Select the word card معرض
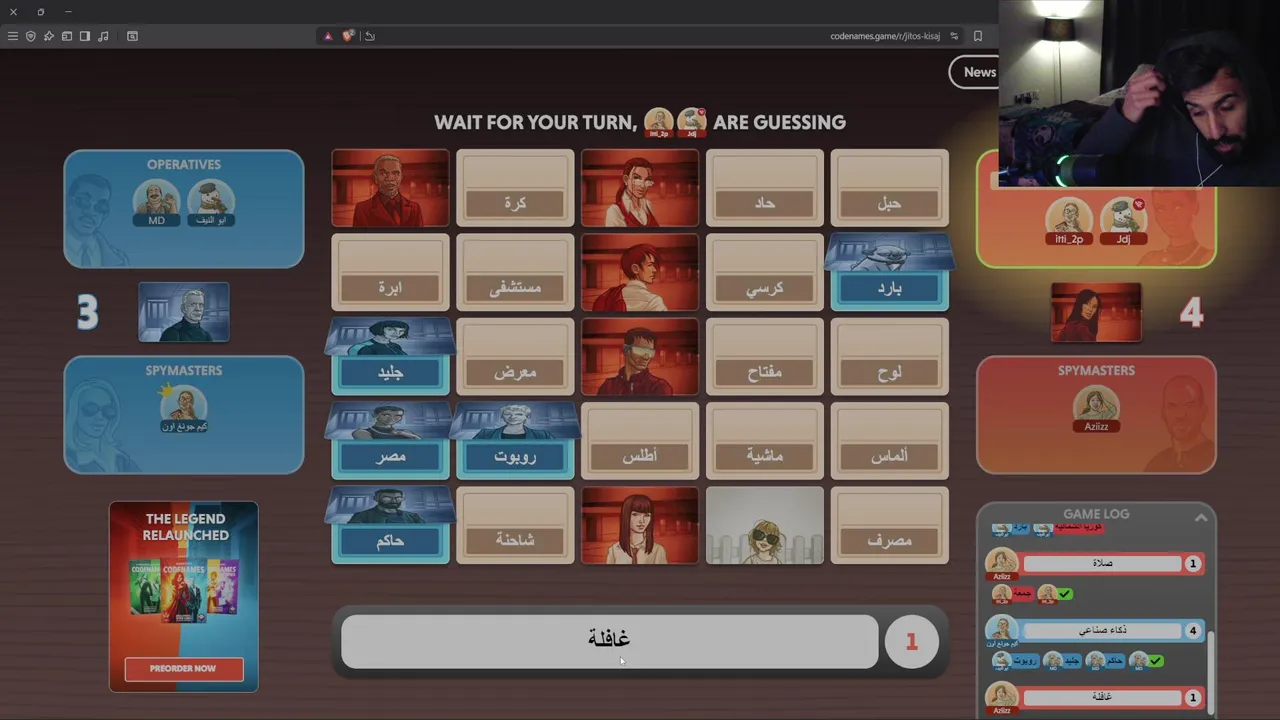 click(x=515, y=357)
